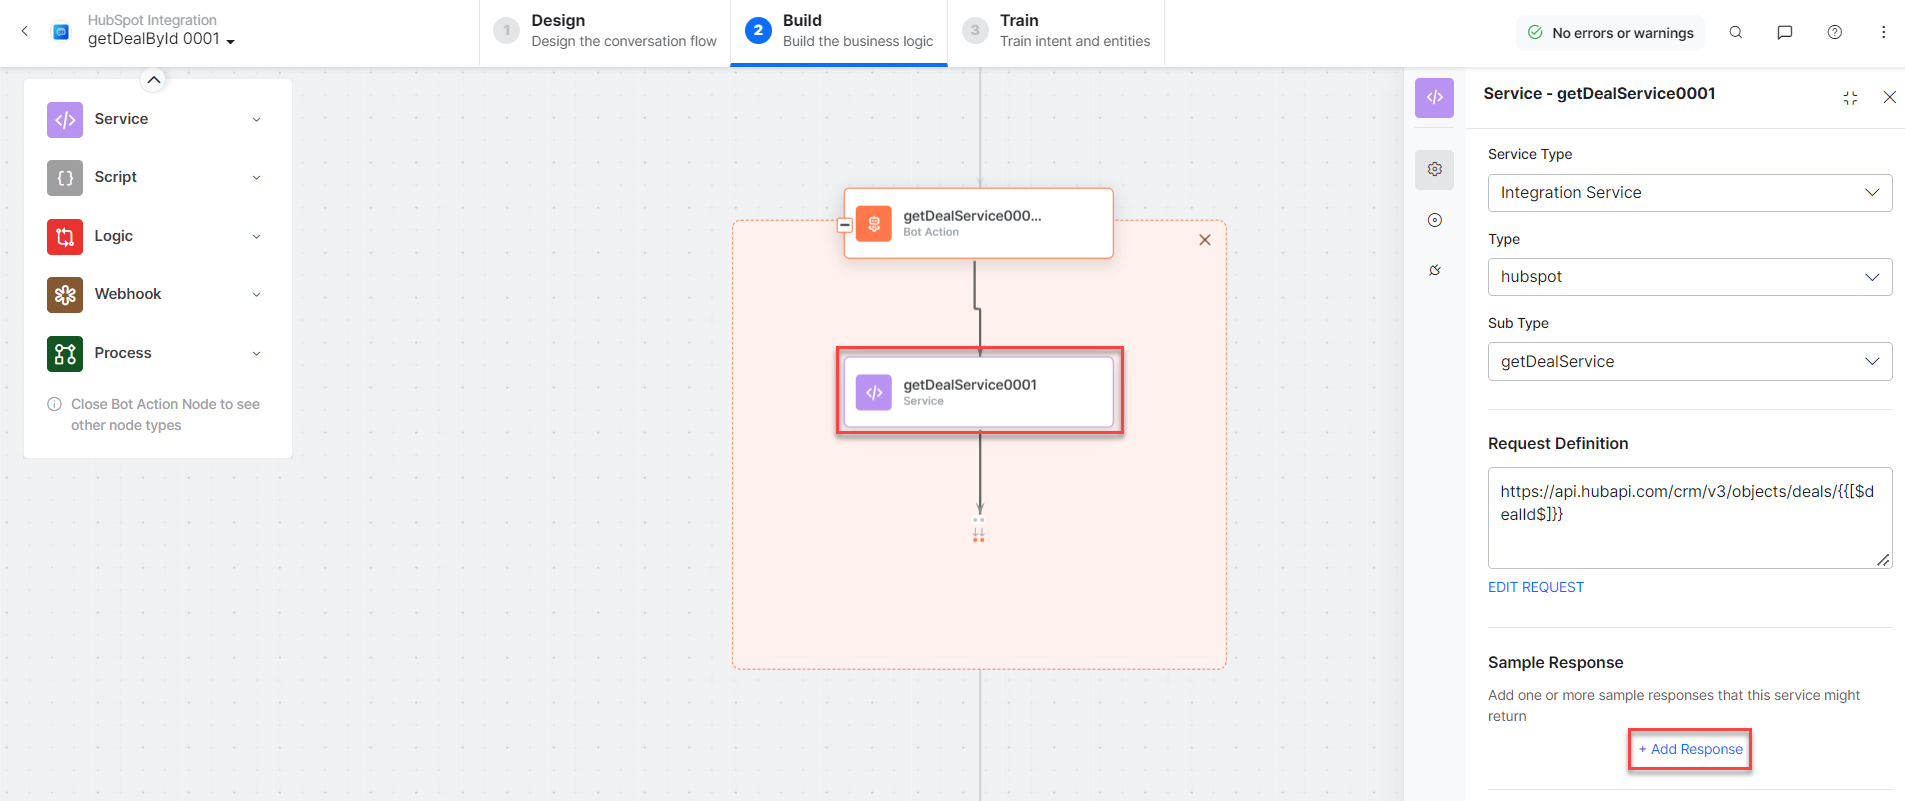
Task: Click the Request Definition URL text field
Action: pos(1689,517)
